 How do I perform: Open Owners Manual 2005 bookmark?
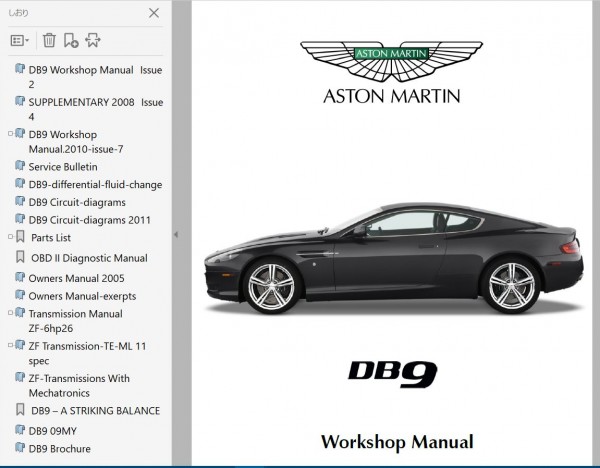[76, 278]
